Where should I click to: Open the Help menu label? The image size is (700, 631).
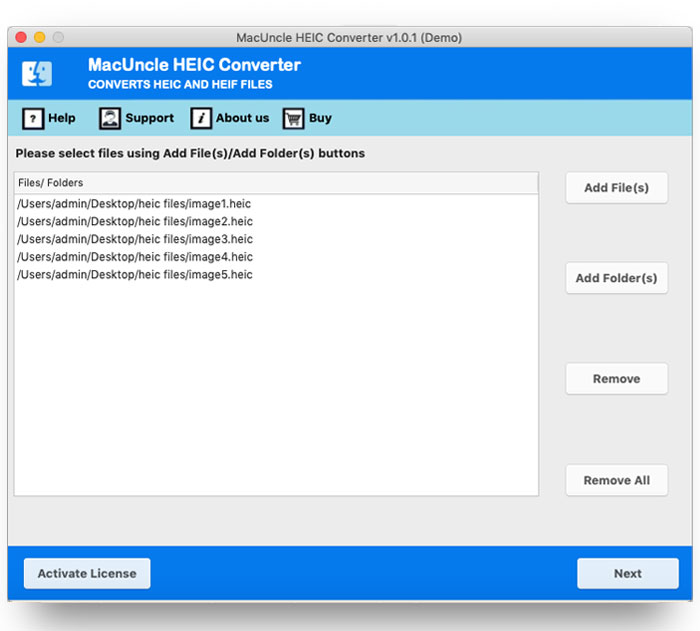[x=62, y=118]
